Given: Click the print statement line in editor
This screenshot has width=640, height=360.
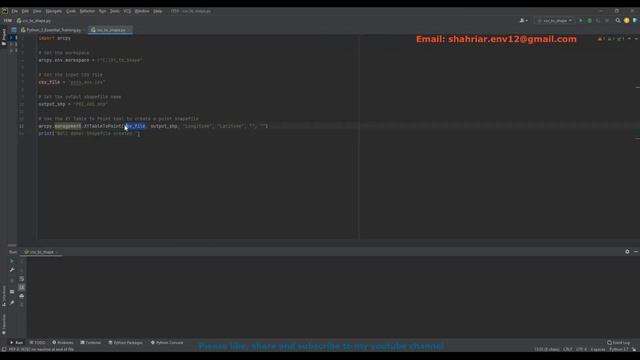Looking at the screenshot, I should 89,133.
